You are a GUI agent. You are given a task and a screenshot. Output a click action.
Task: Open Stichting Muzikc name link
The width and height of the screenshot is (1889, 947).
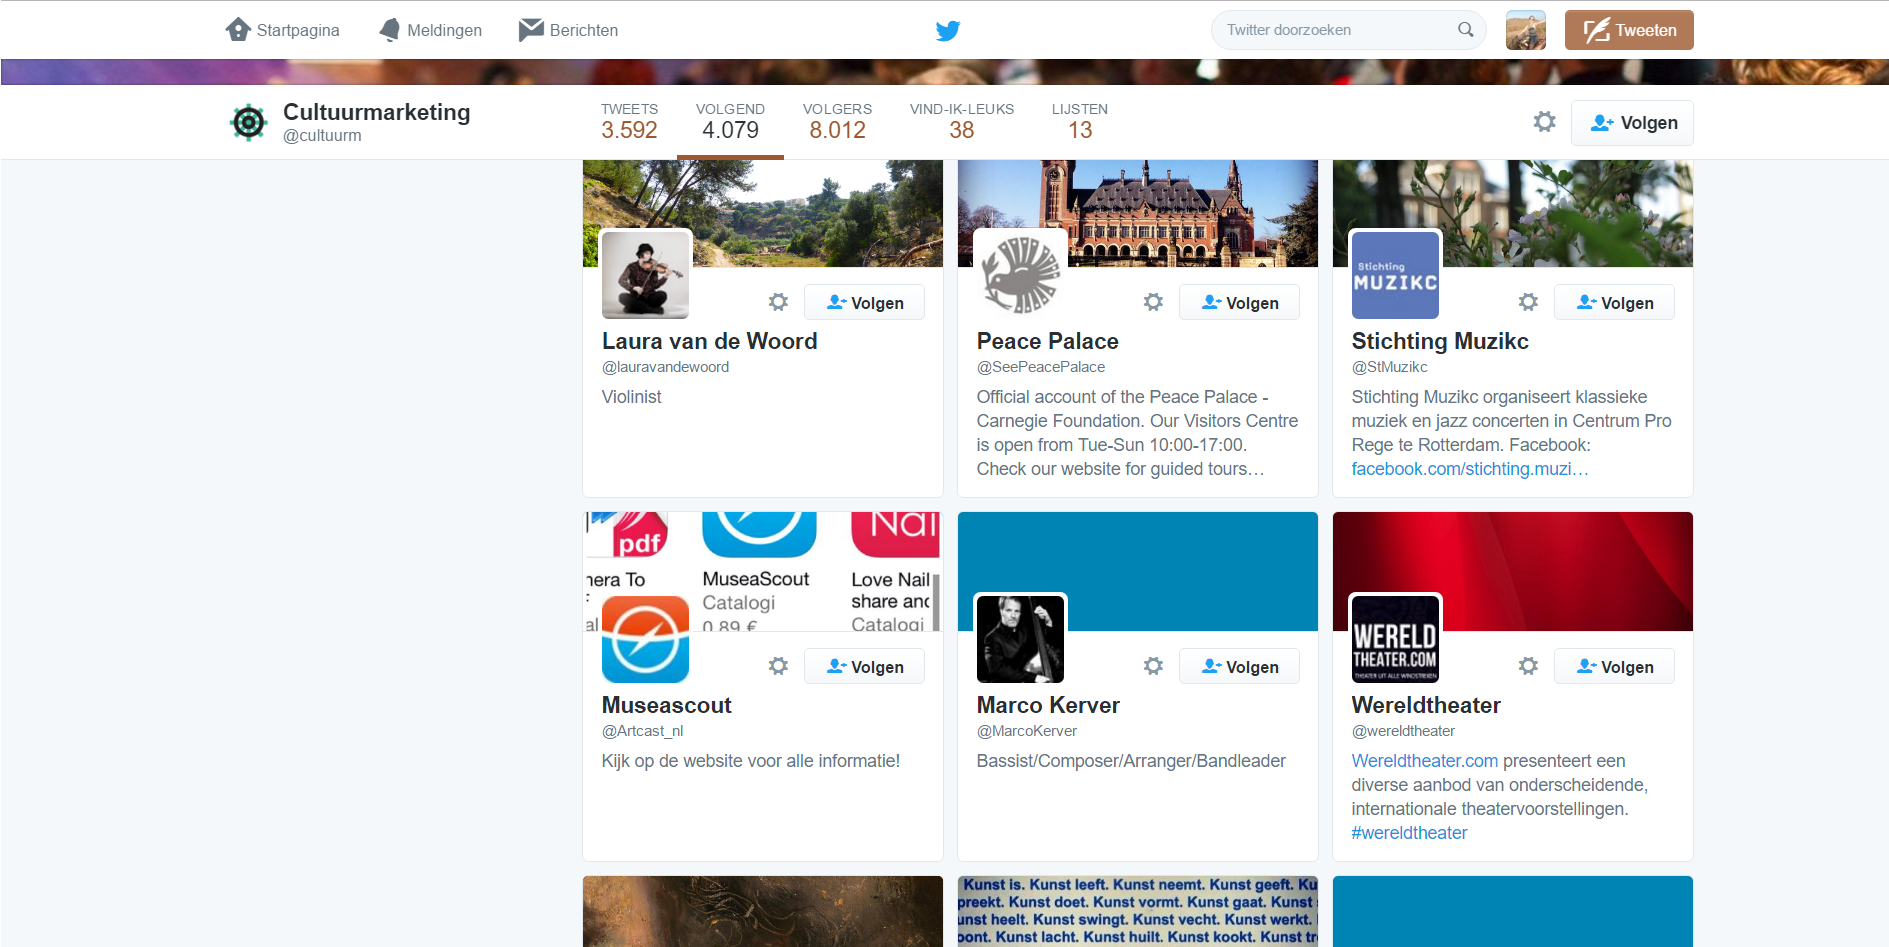(x=1440, y=341)
